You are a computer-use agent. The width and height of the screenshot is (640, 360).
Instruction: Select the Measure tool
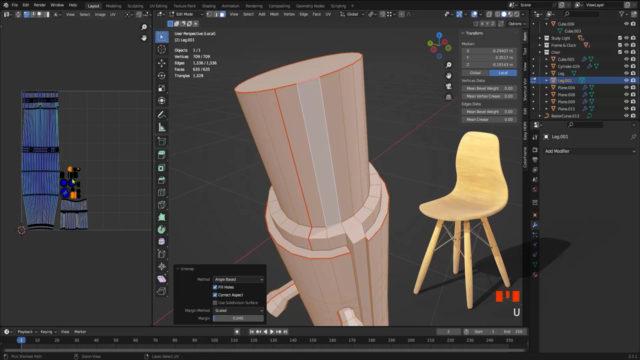coord(162,127)
